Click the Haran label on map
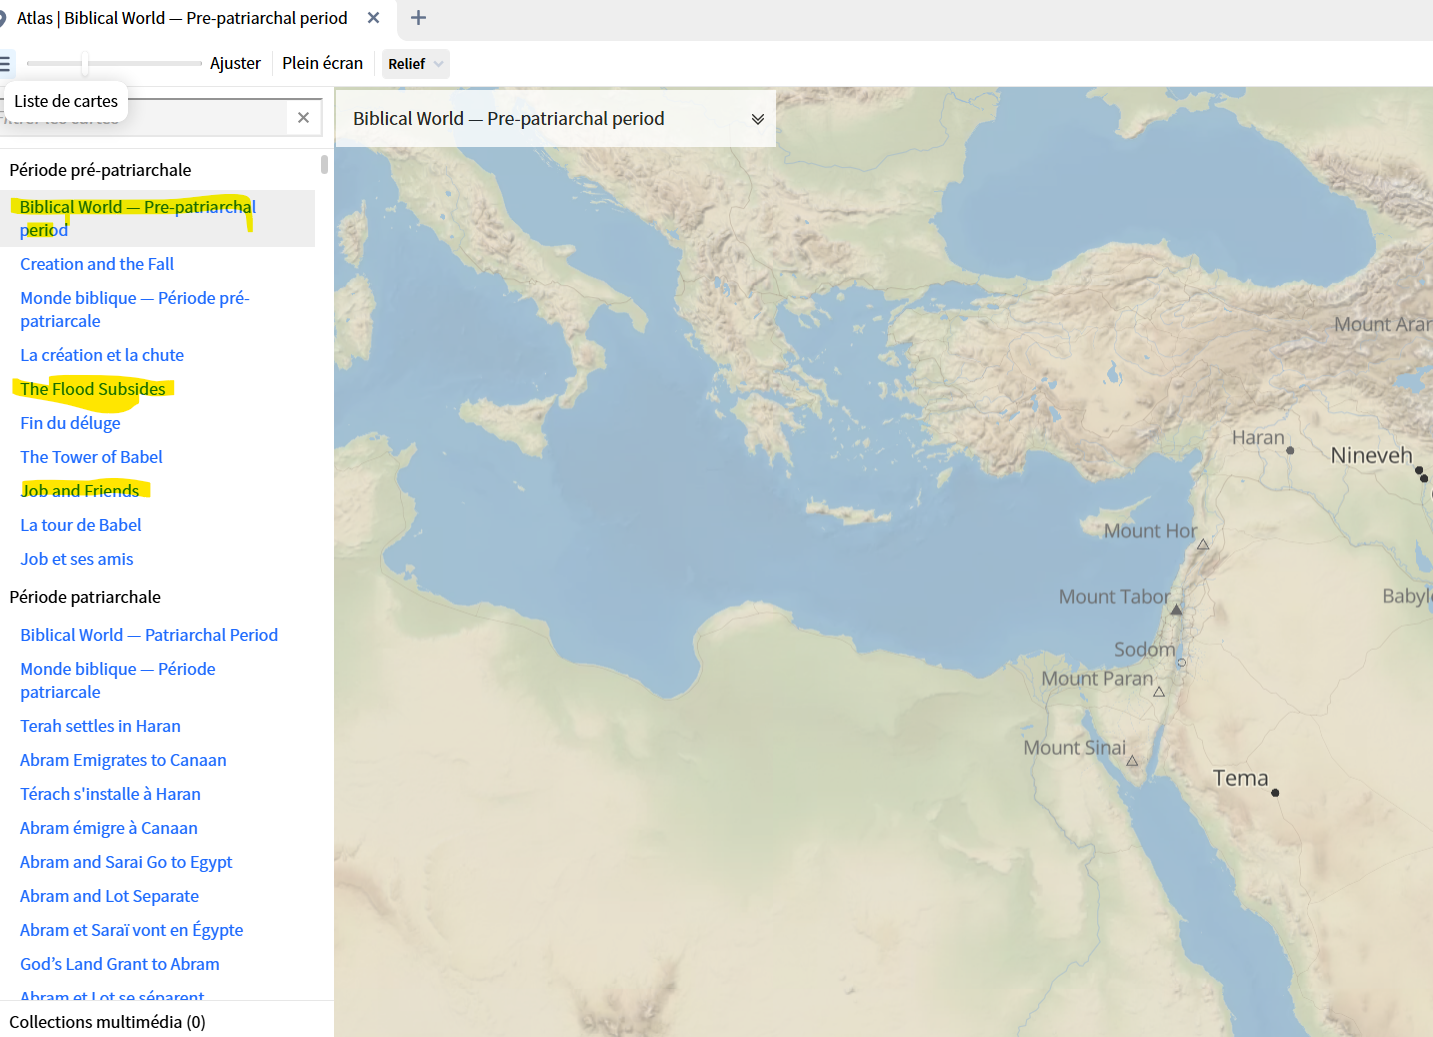 click(1258, 437)
